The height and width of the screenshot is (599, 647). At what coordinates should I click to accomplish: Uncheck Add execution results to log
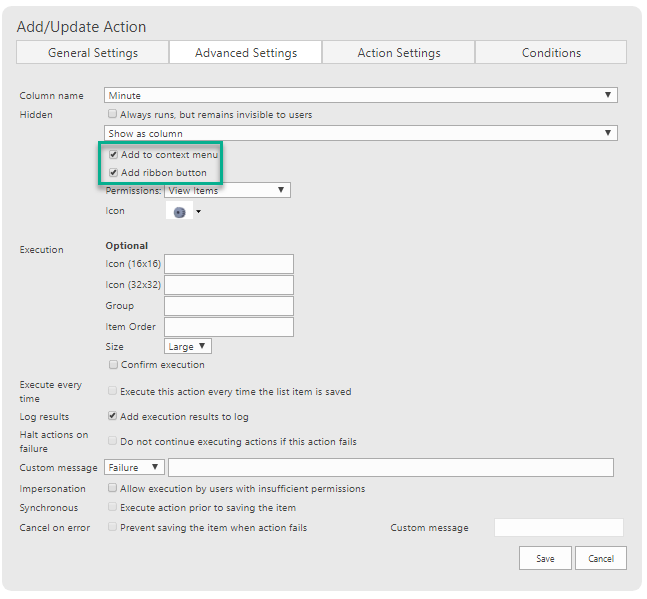[x=112, y=416]
